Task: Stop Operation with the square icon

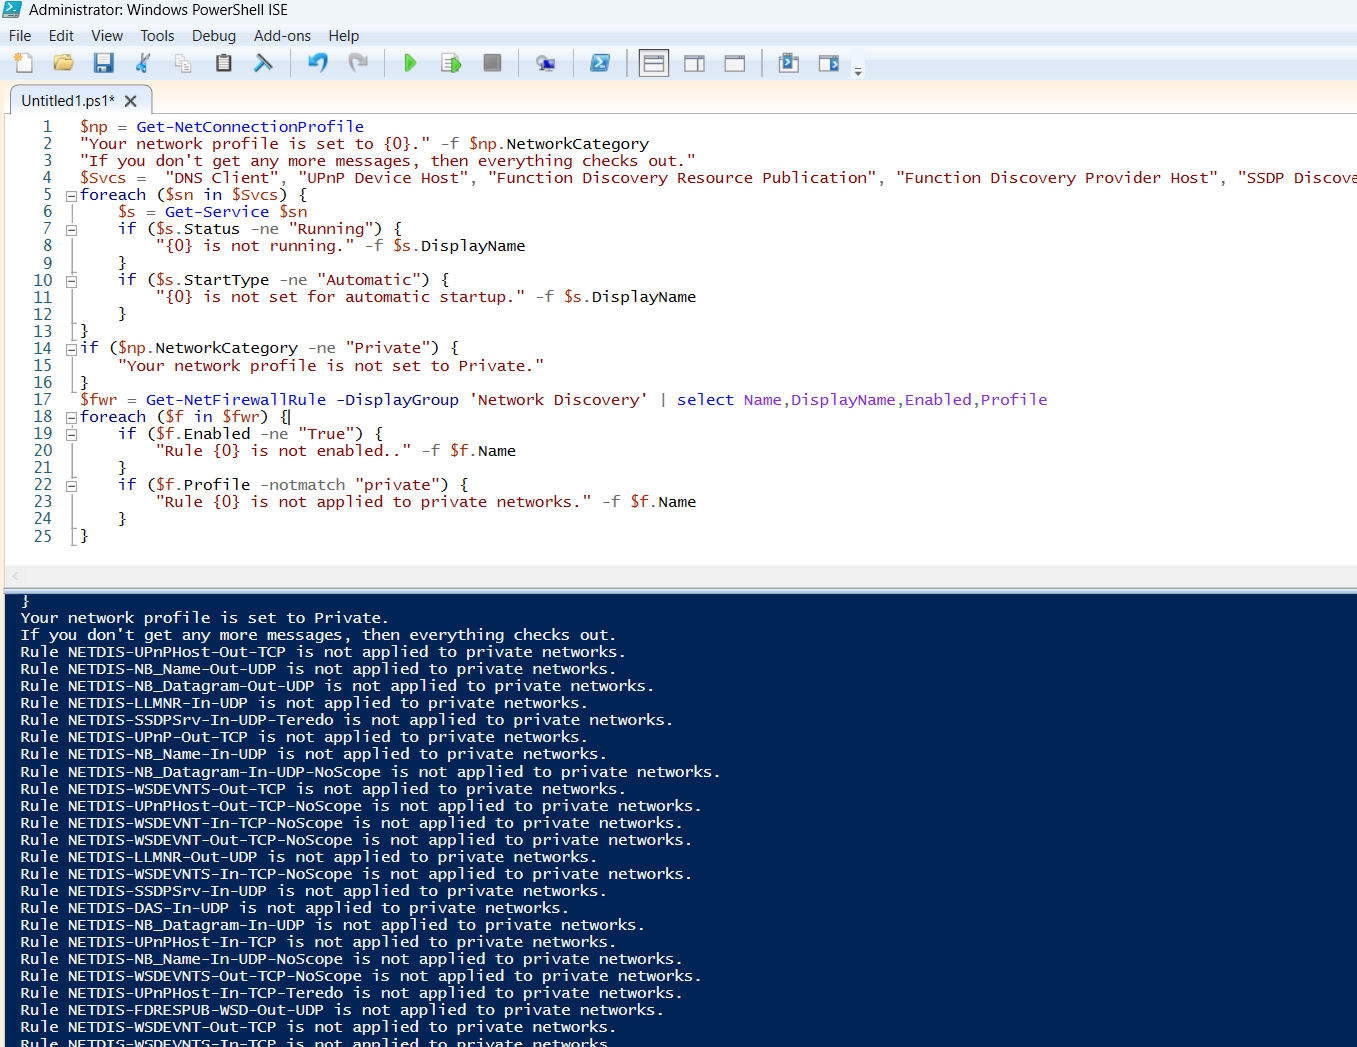Action: pyautogui.click(x=492, y=63)
